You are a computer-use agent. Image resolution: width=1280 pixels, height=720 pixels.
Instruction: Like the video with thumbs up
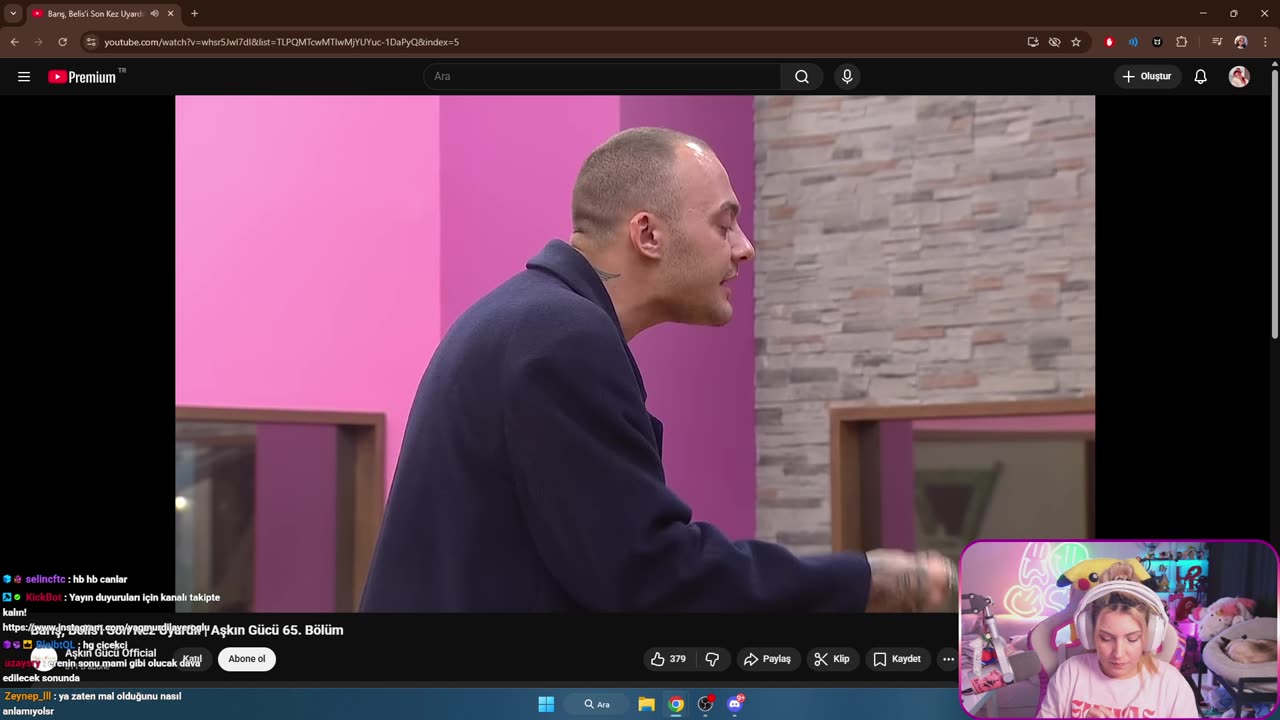(x=668, y=659)
